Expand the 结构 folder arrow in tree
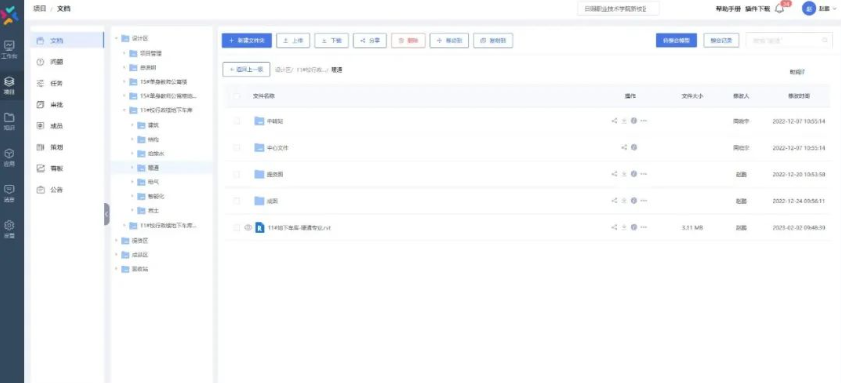The width and height of the screenshot is (841, 383). 132,139
